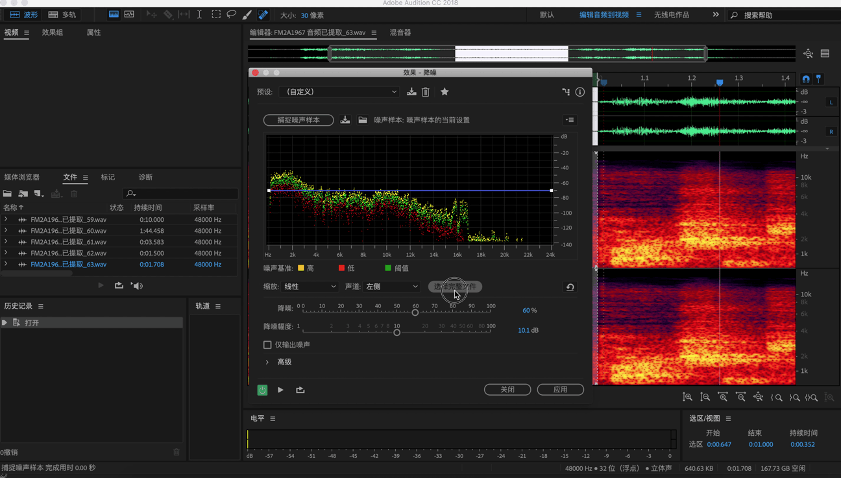
Task: Load a noise print from folder
Action: pyautogui.click(x=362, y=120)
